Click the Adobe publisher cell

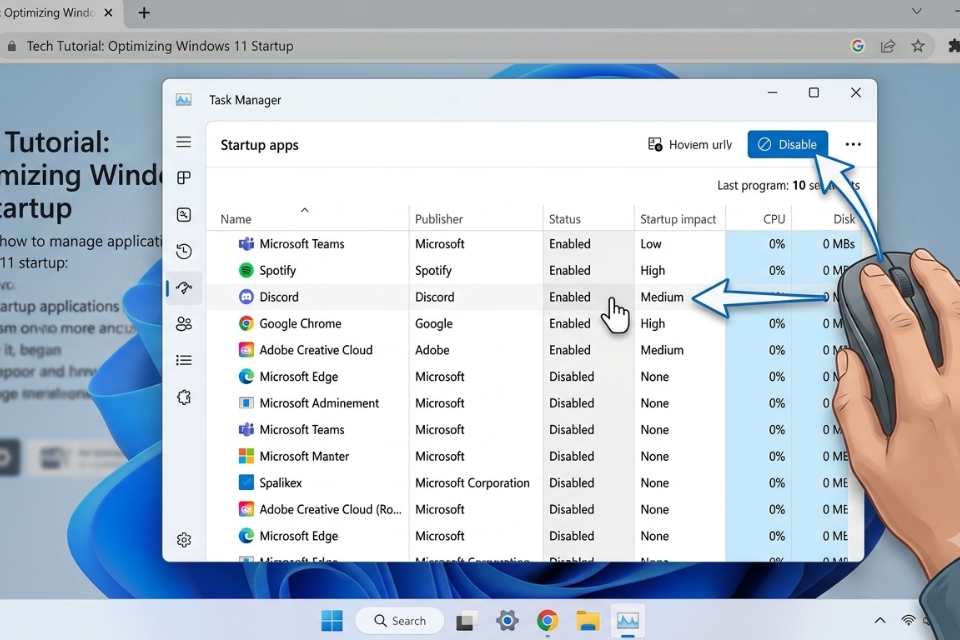(x=432, y=350)
